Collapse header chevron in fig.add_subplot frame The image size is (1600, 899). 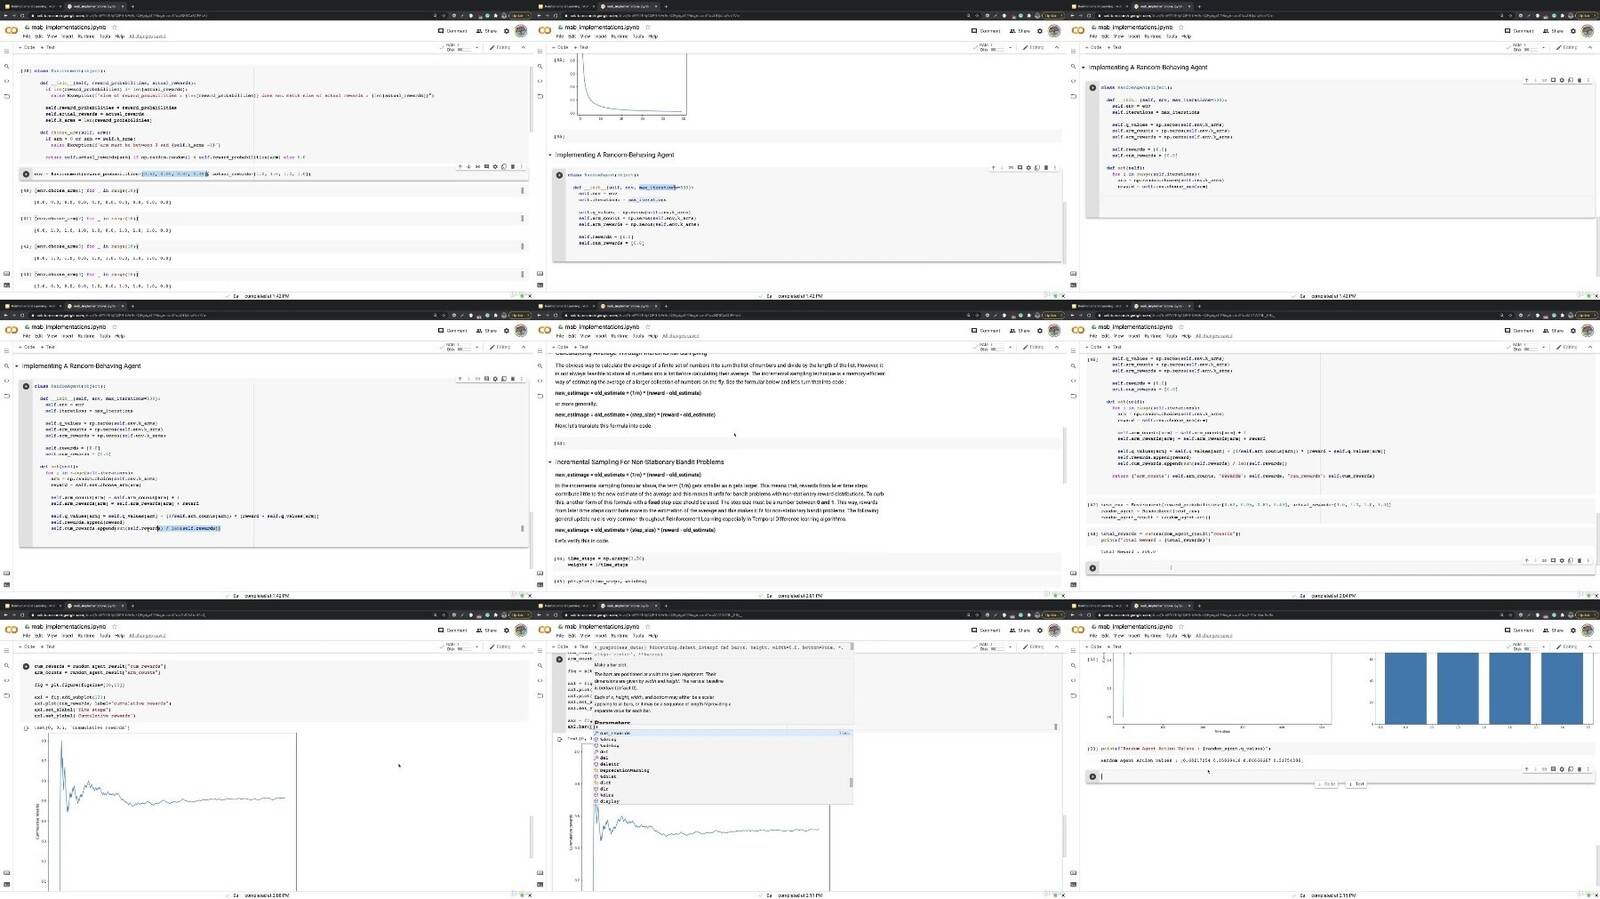[523, 647]
